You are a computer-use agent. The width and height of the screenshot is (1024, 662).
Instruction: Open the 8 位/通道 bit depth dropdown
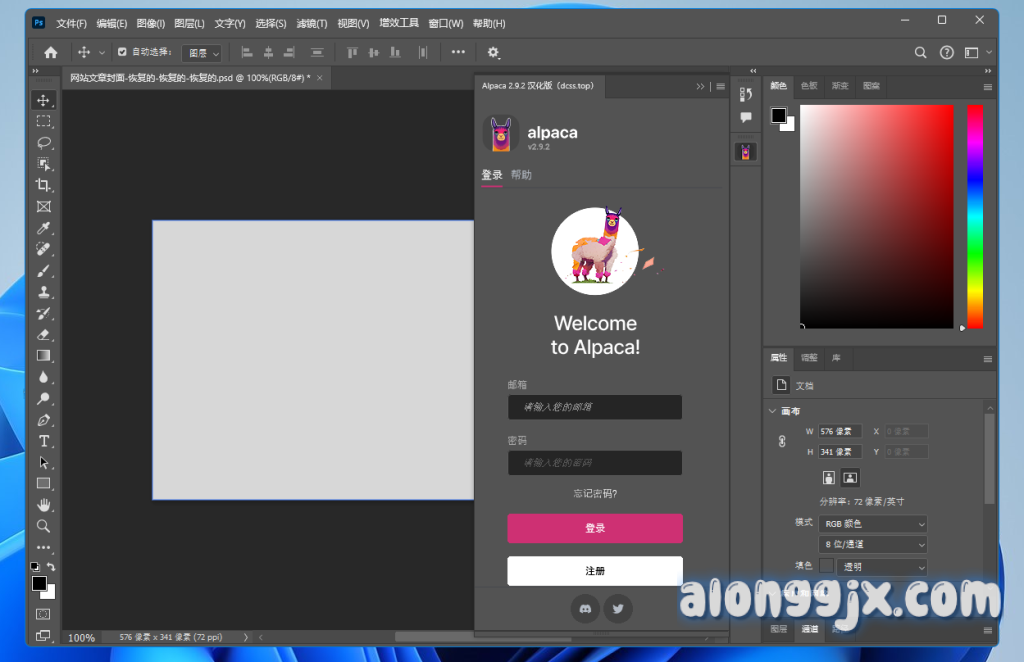tap(872, 545)
